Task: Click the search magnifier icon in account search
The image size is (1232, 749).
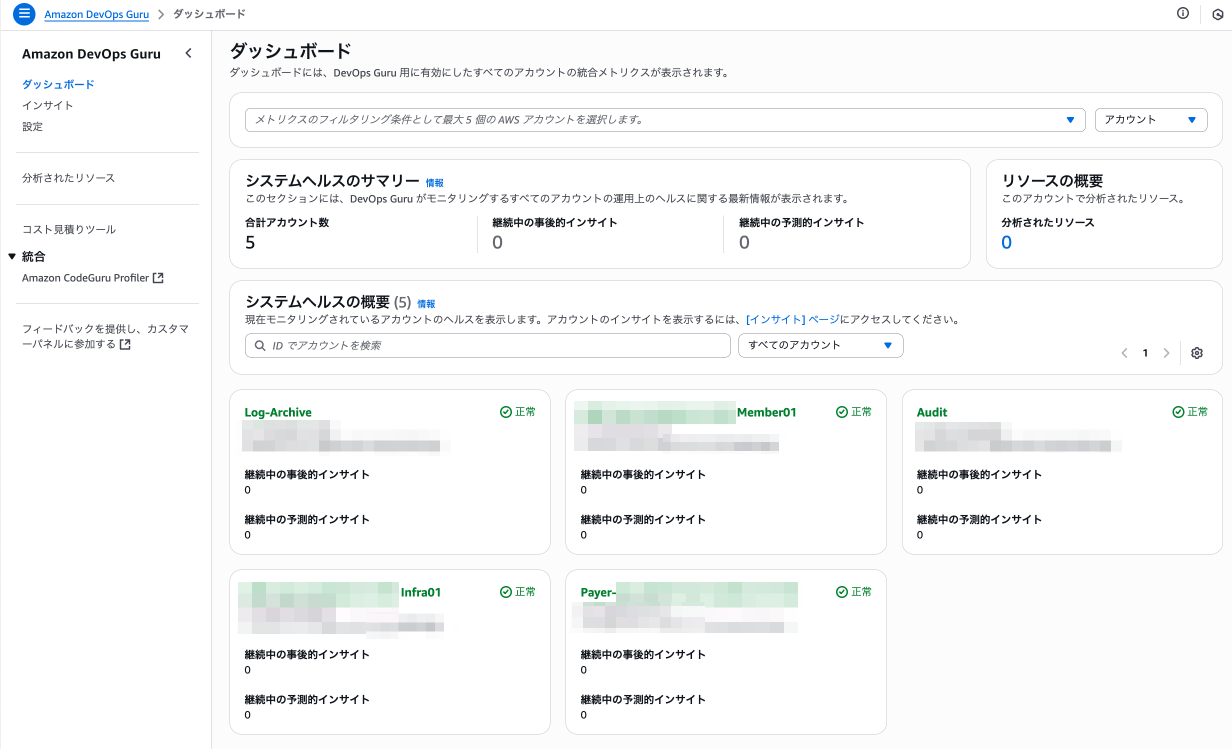Action: click(259, 345)
